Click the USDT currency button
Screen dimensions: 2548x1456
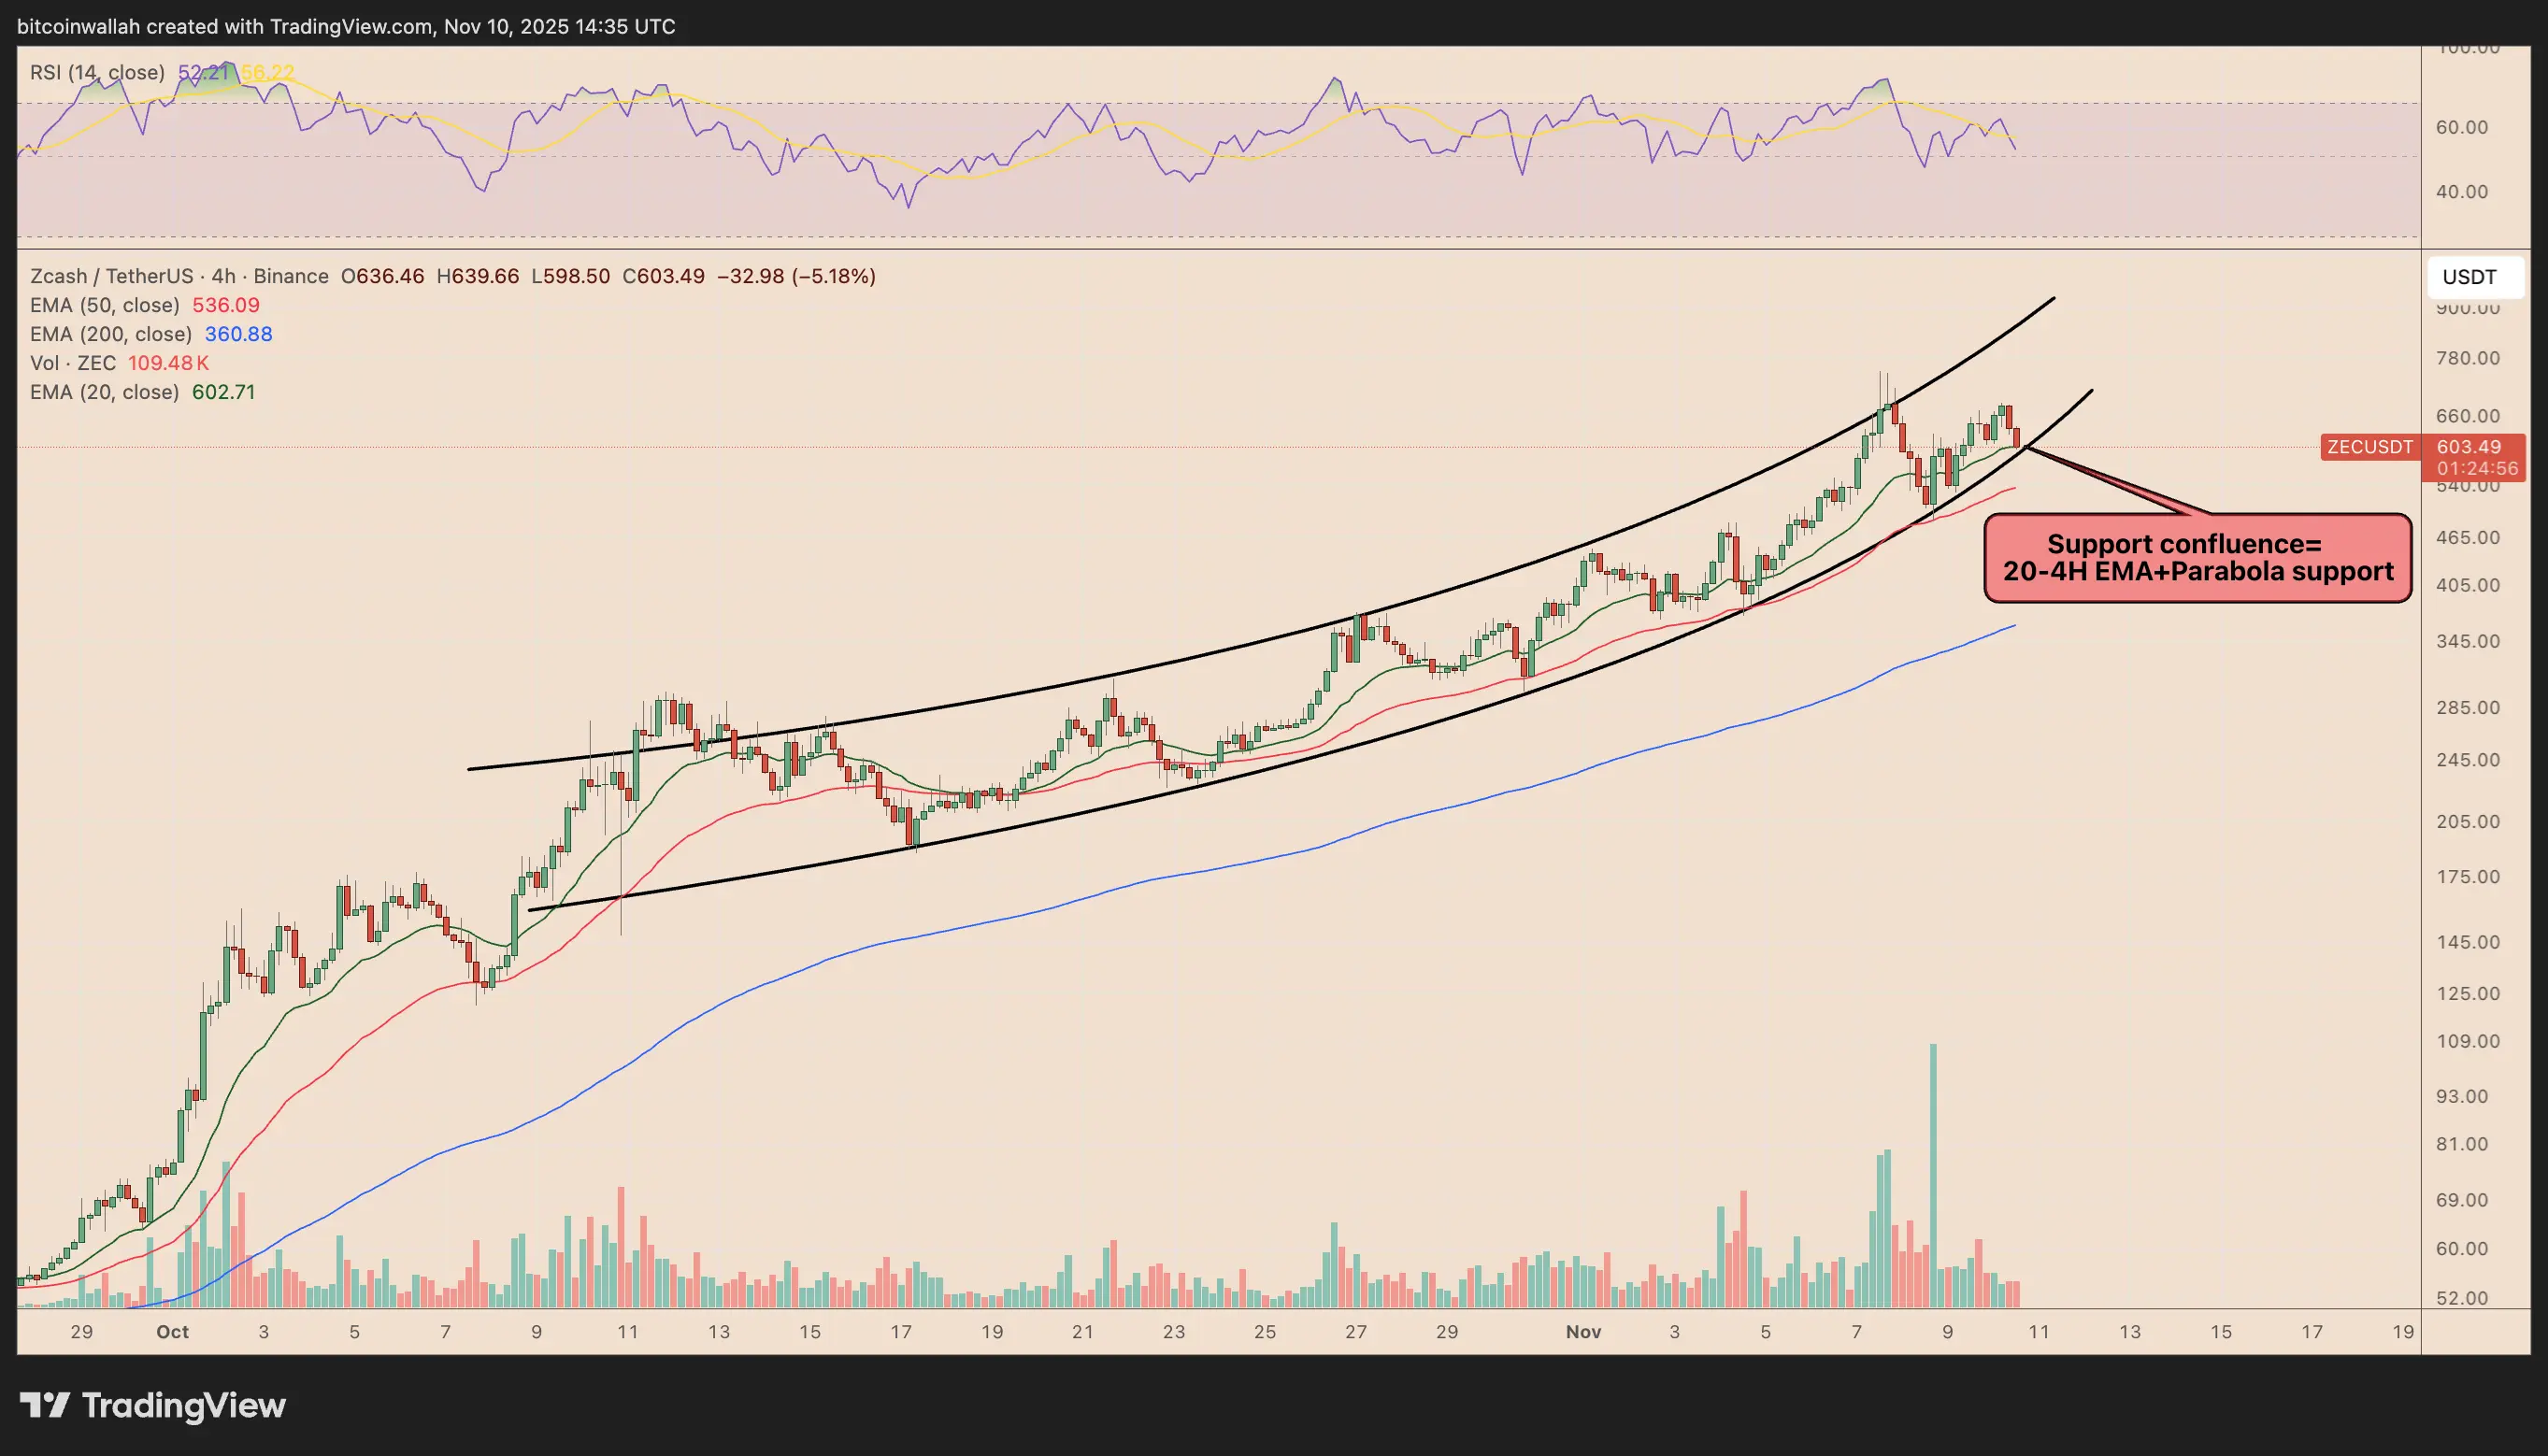2469,277
